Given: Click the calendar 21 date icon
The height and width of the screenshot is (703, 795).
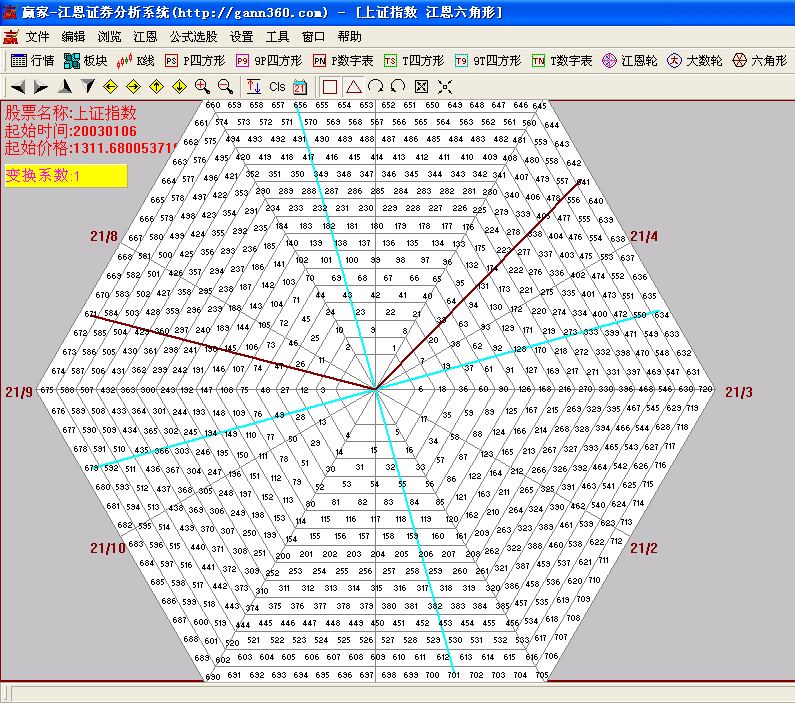Looking at the screenshot, I should tap(299, 87).
